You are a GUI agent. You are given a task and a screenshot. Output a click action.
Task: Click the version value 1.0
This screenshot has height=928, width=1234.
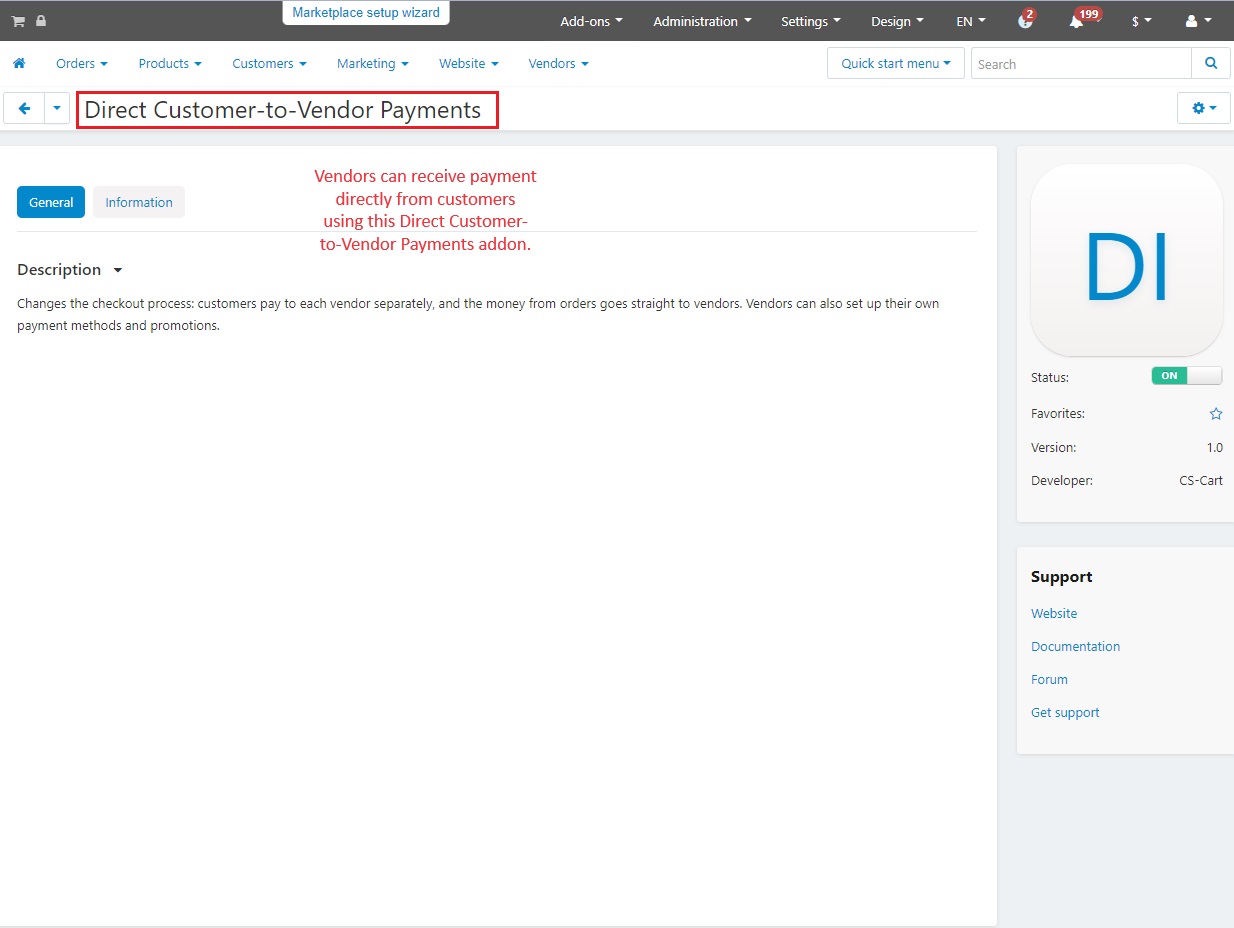(1215, 447)
